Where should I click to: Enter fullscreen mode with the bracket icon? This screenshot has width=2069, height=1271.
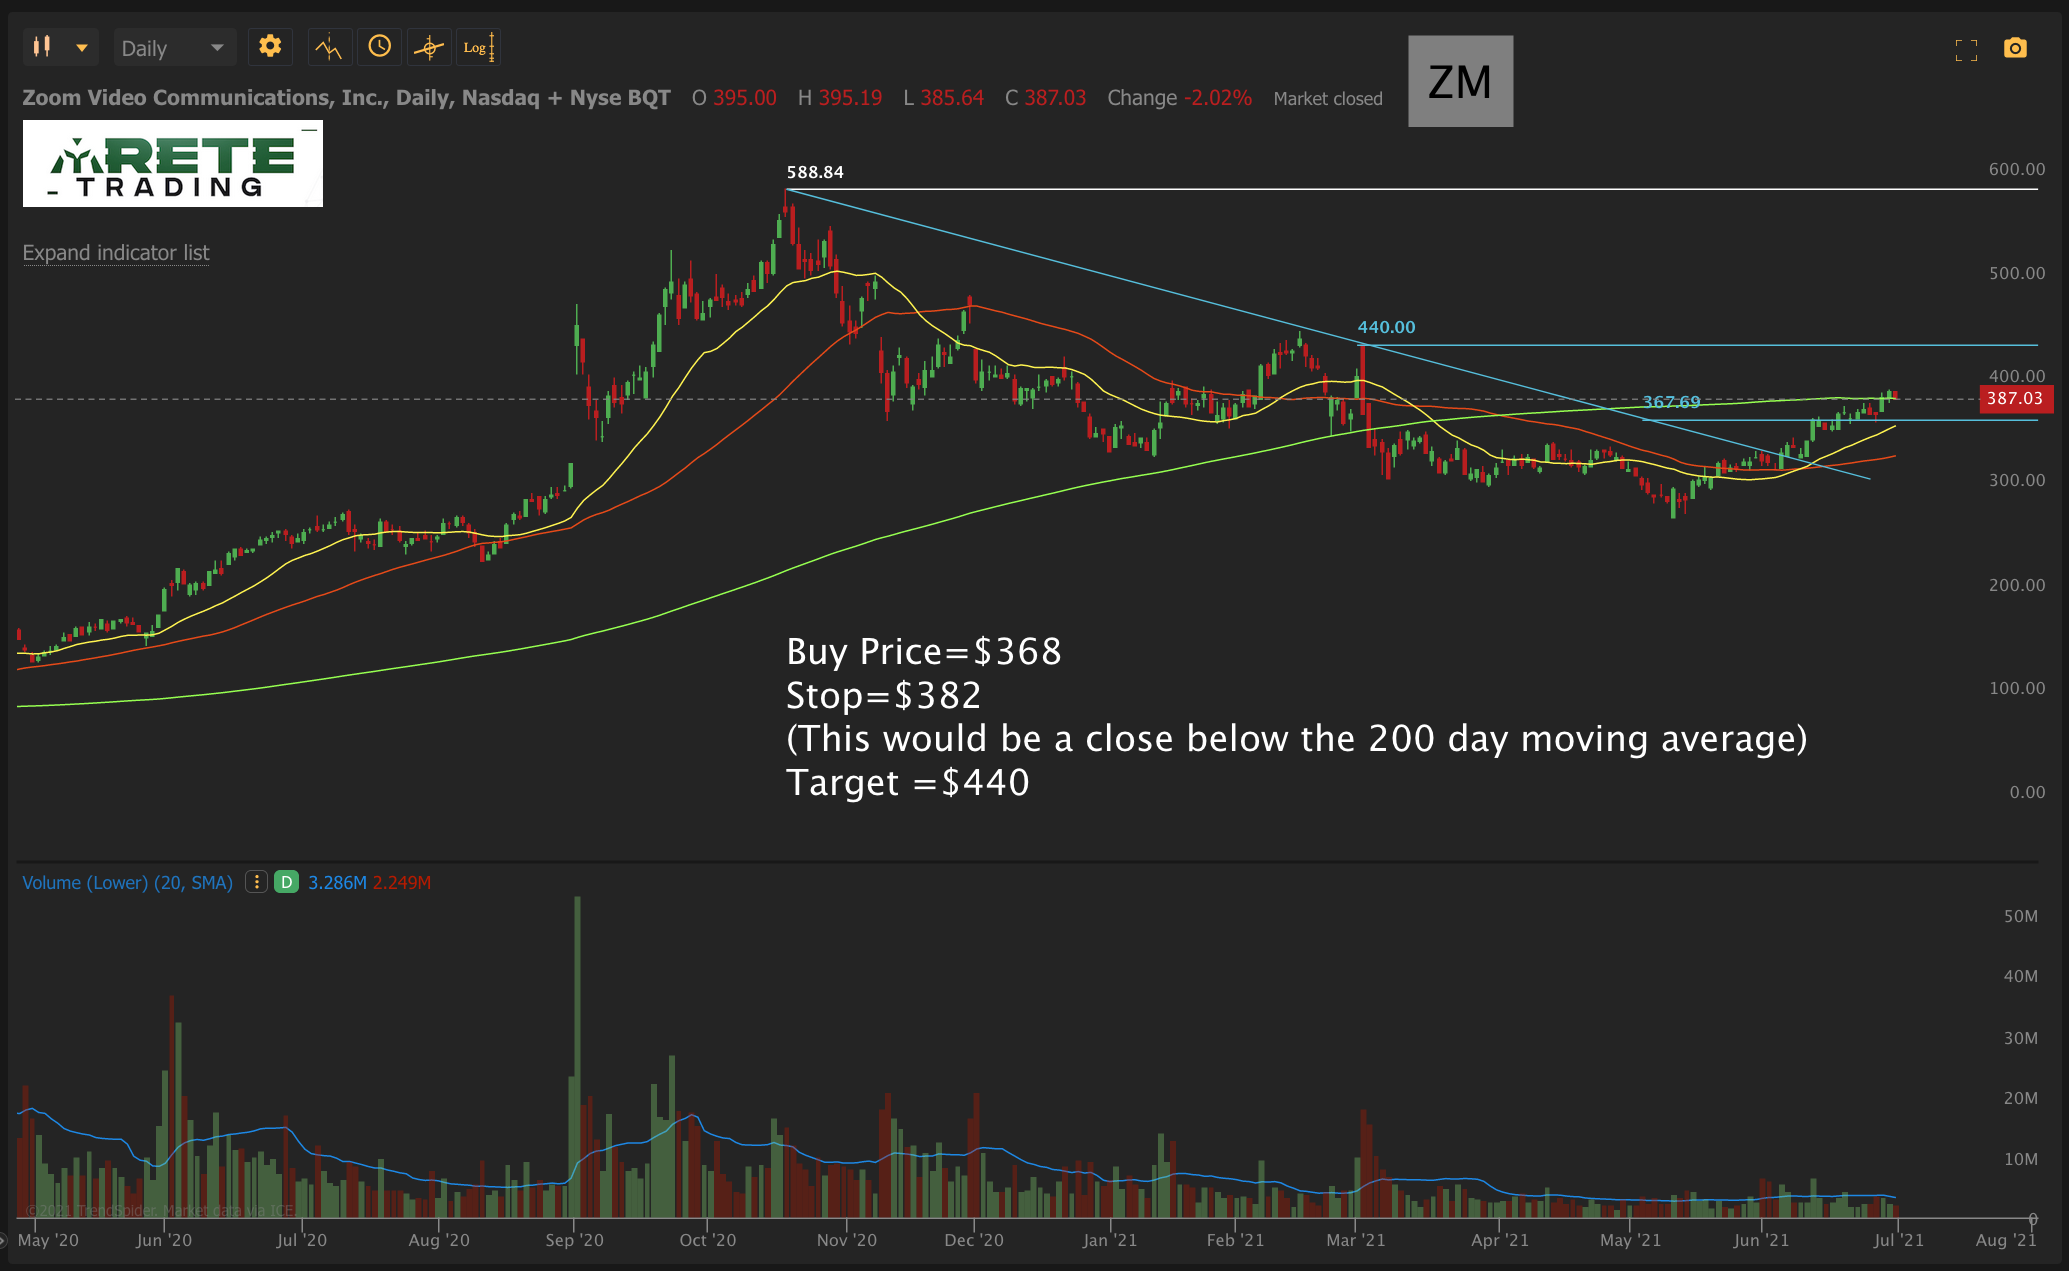[x=1966, y=50]
